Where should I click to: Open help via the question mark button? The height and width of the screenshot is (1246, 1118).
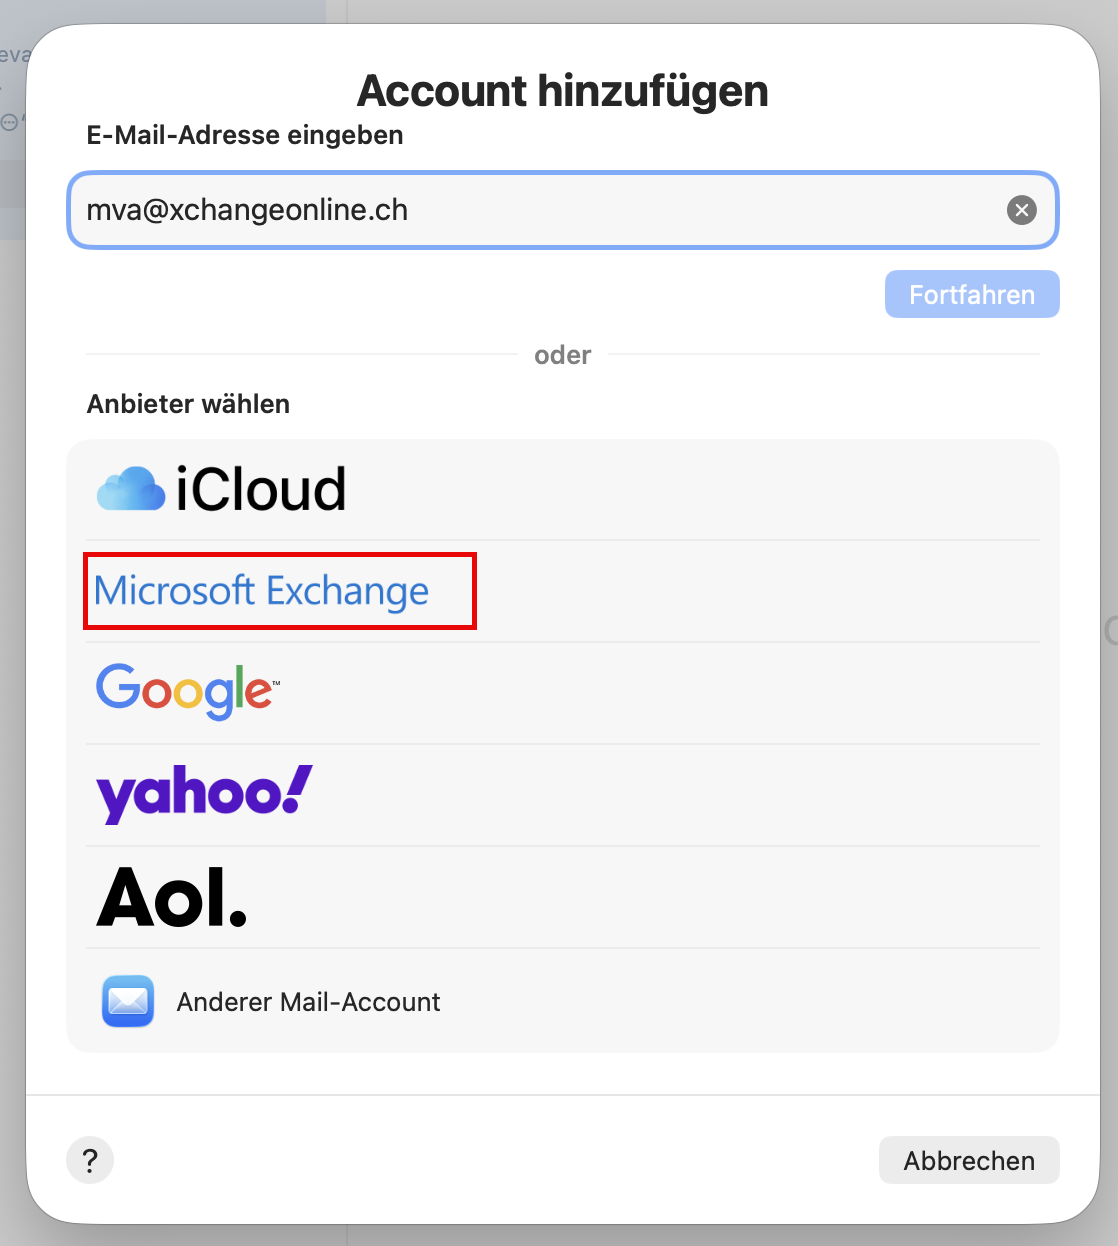[90, 1161]
